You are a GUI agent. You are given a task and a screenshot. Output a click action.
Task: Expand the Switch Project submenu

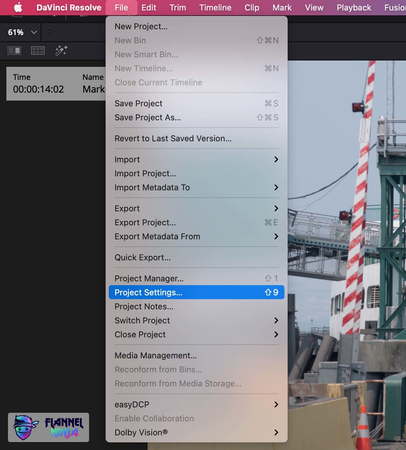click(196, 320)
